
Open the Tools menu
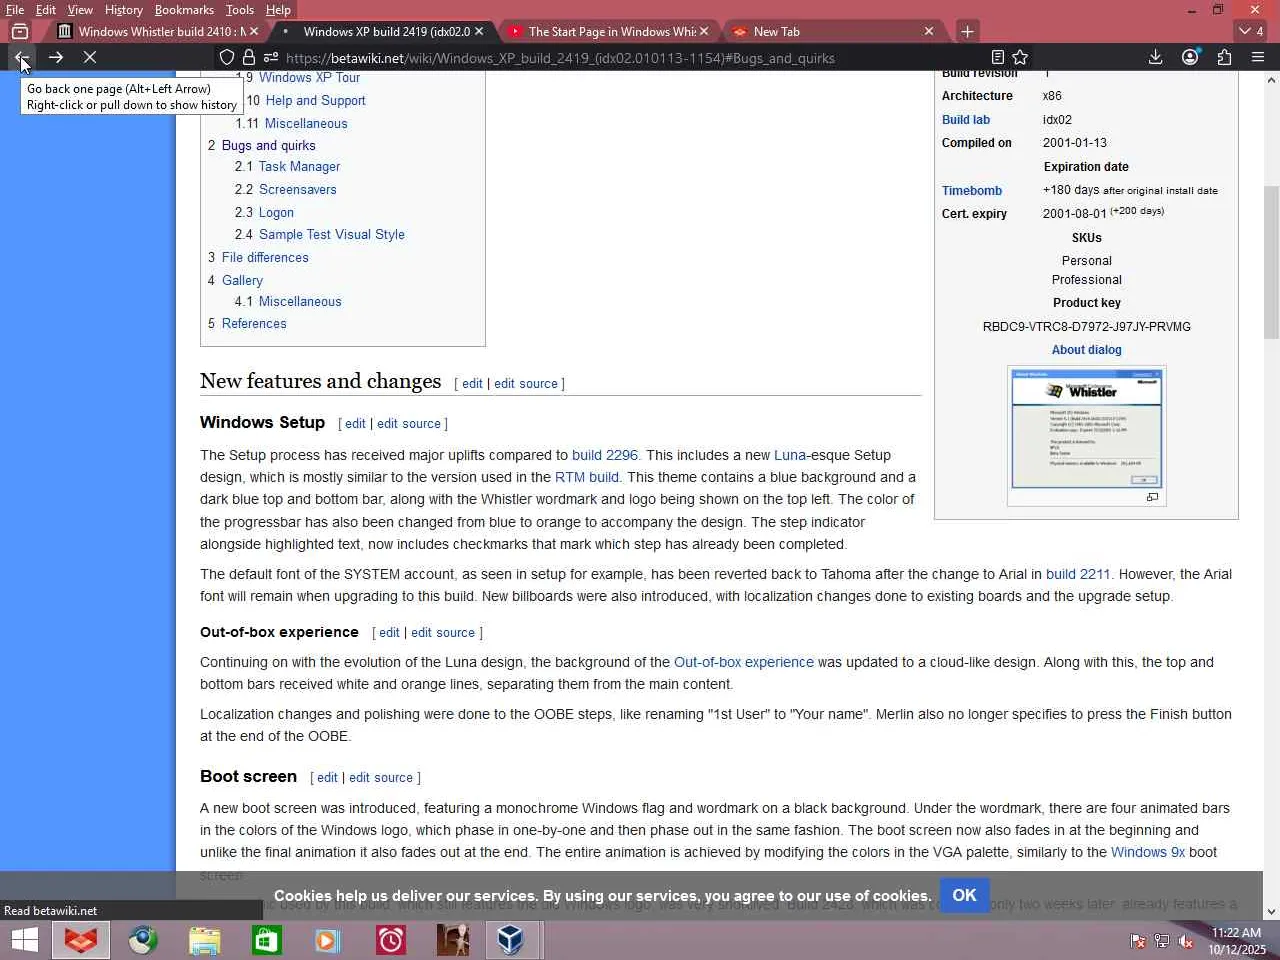click(240, 10)
